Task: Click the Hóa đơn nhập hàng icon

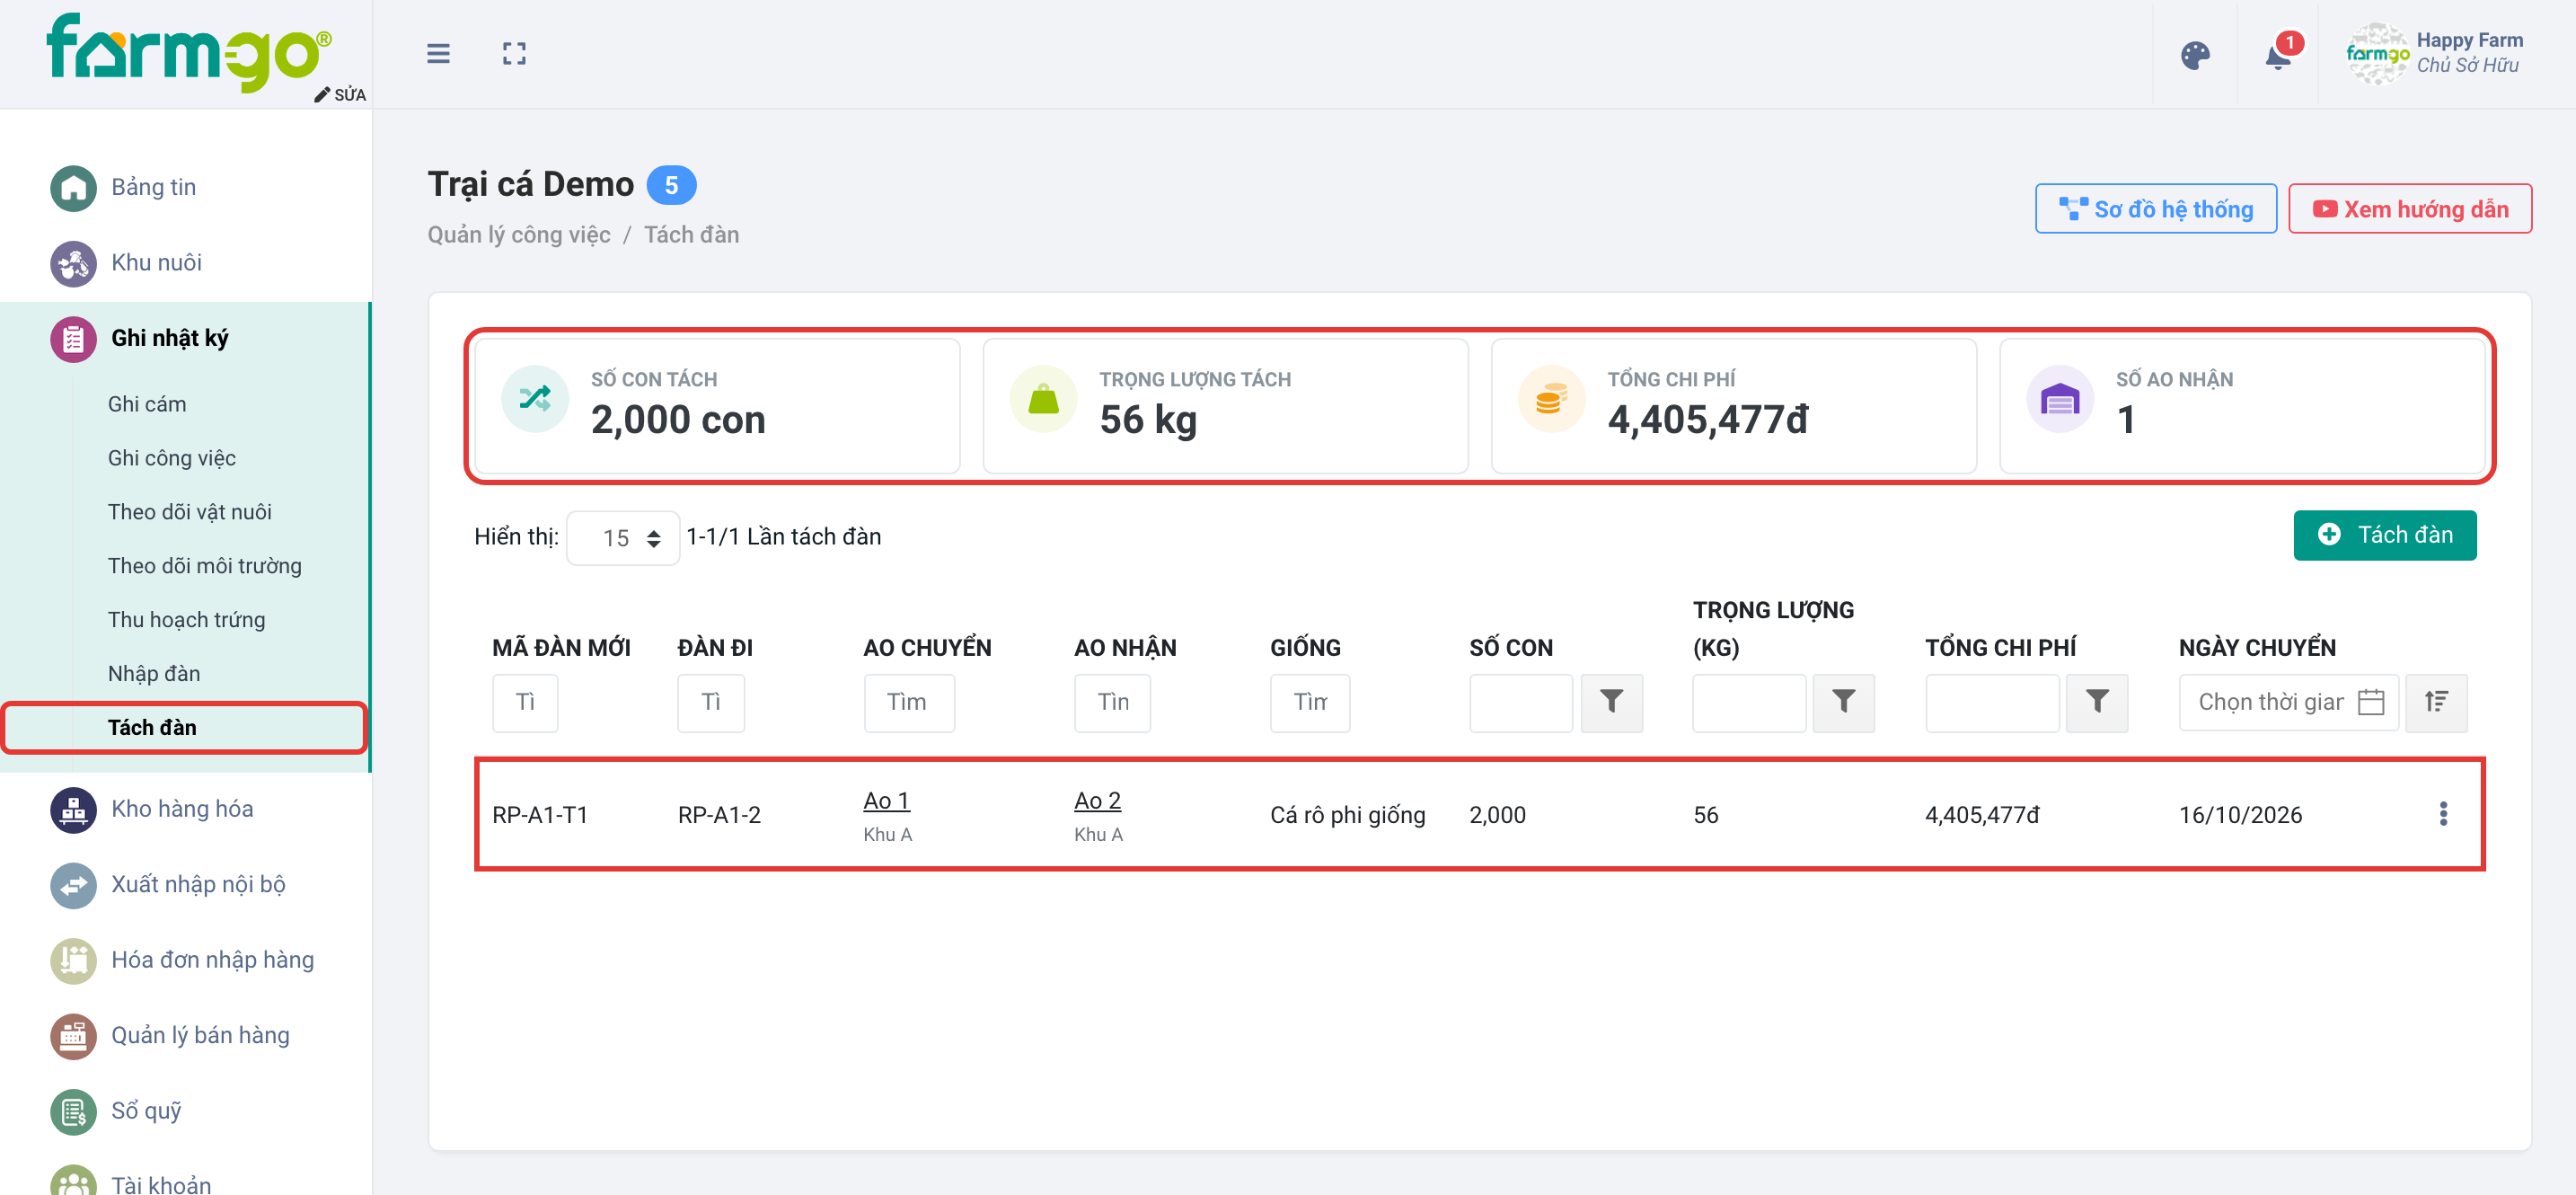Action: pos(74,960)
